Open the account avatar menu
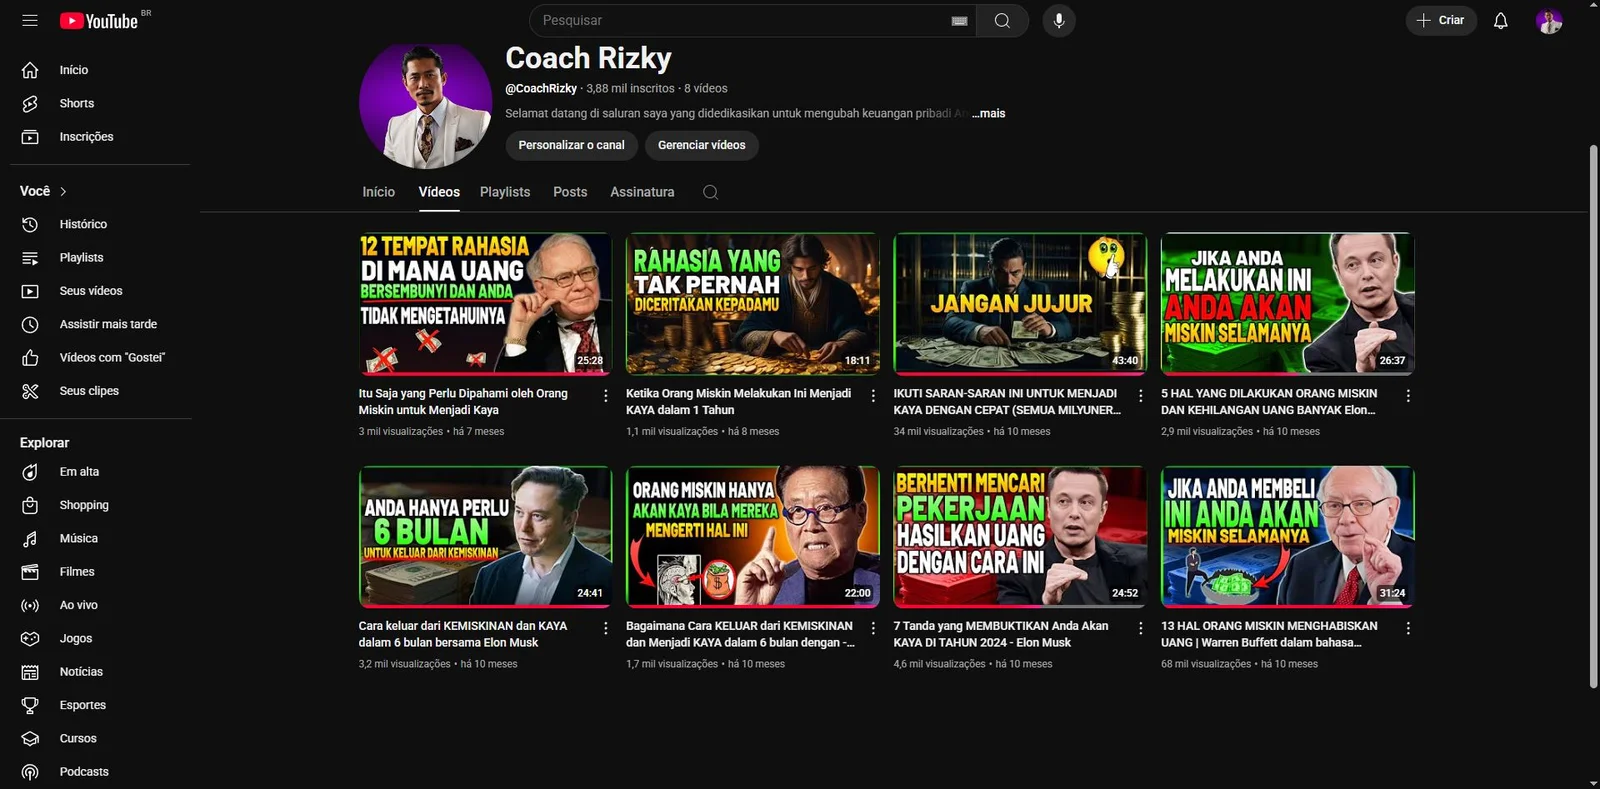Viewport: 1600px width, 789px height. coord(1549,21)
